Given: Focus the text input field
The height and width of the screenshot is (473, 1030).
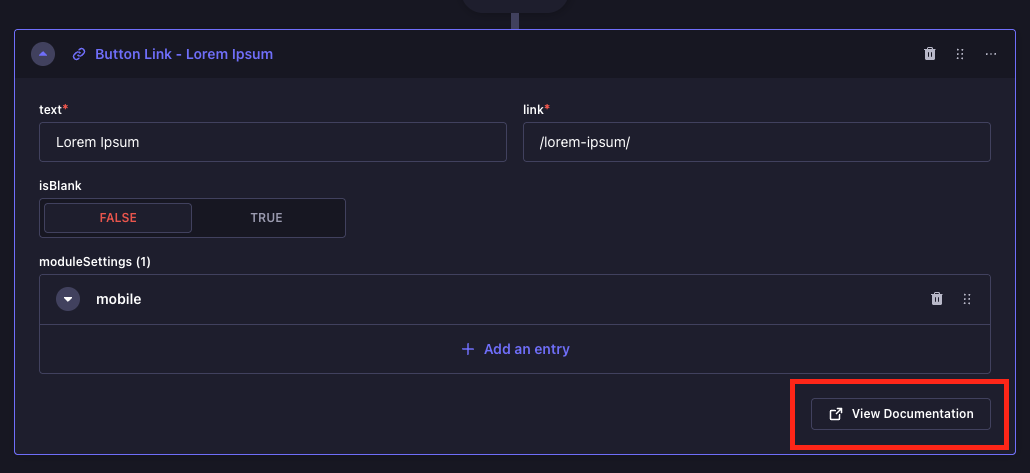Looking at the screenshot, I should 272,142.
